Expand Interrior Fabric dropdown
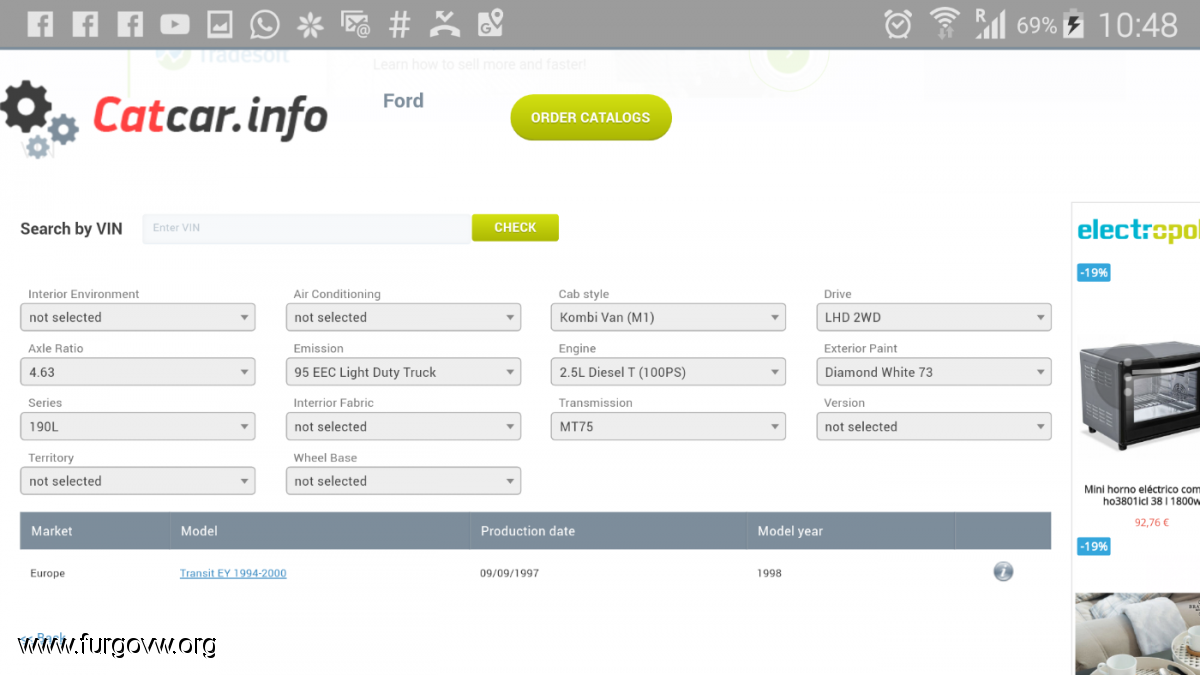 pyautogui.click(x=403, y=426)
